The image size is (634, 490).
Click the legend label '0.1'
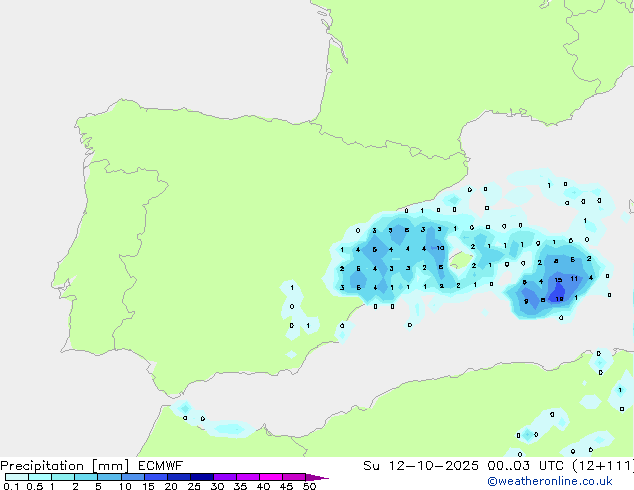pos(11,486)
